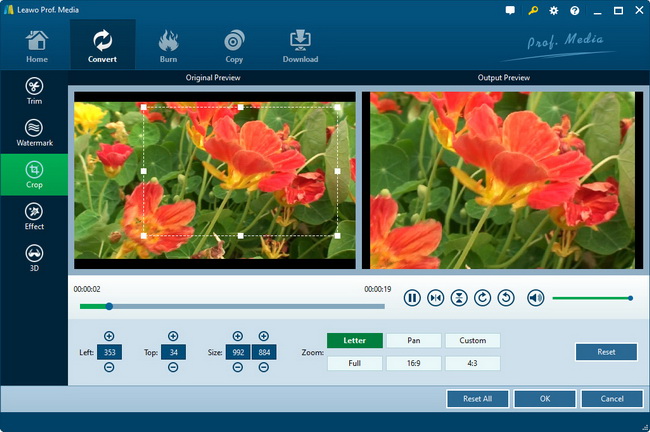The width and height of the screenshot is (650, 432).
Task: Rotate video counterclockwise 90 degrees
Action: pyautogui.click(x=506, y=298)
